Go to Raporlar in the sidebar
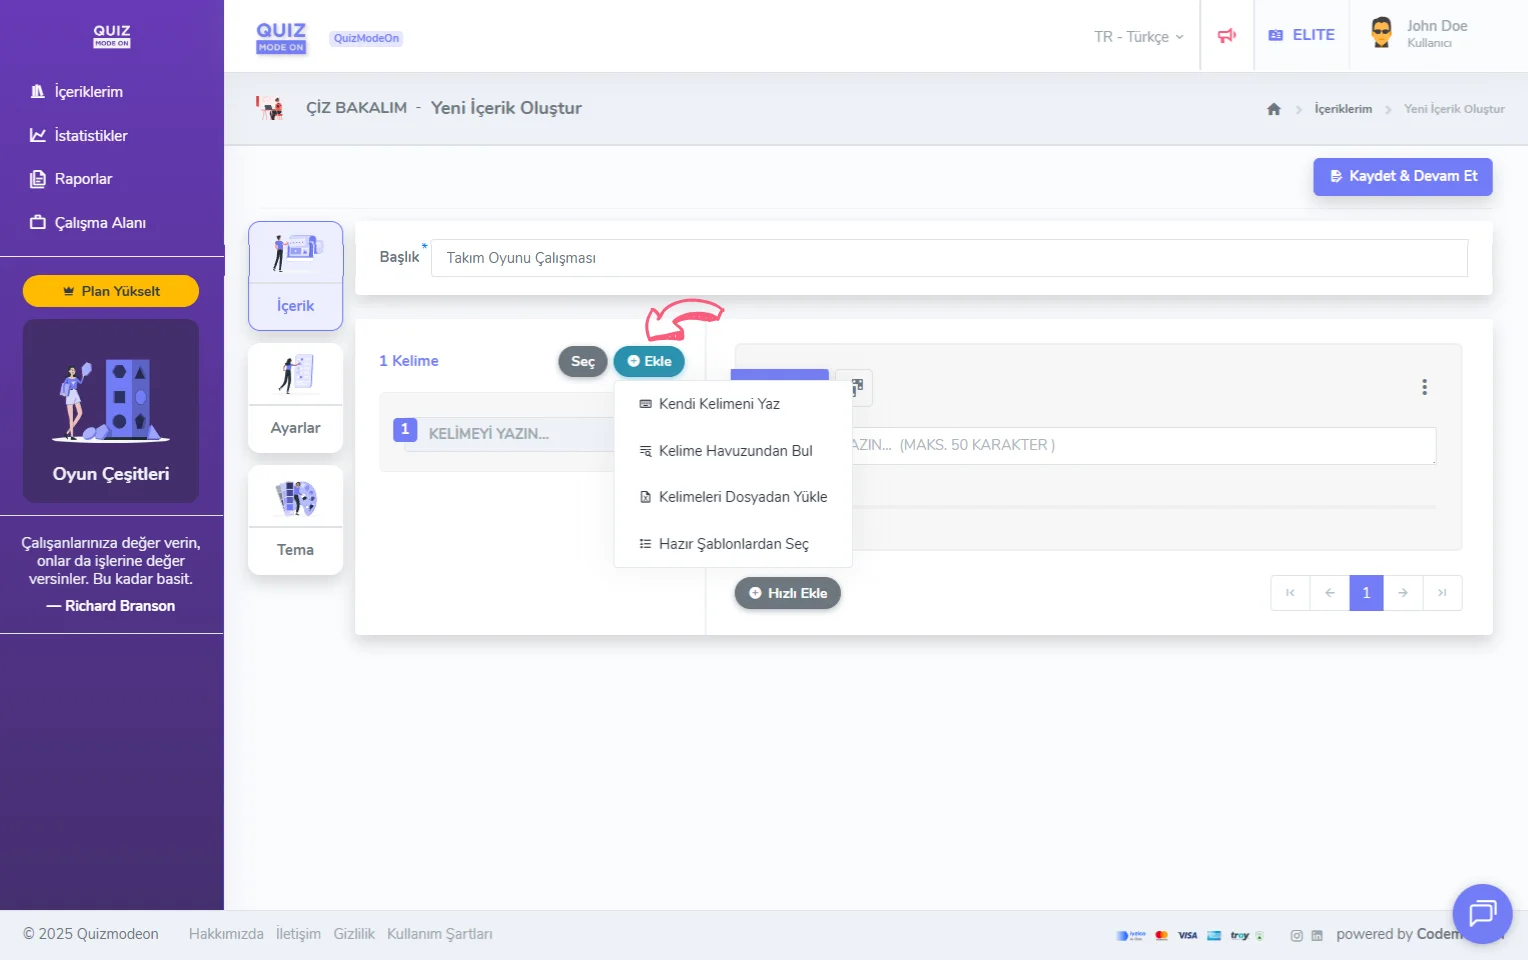 click(83, 179)
